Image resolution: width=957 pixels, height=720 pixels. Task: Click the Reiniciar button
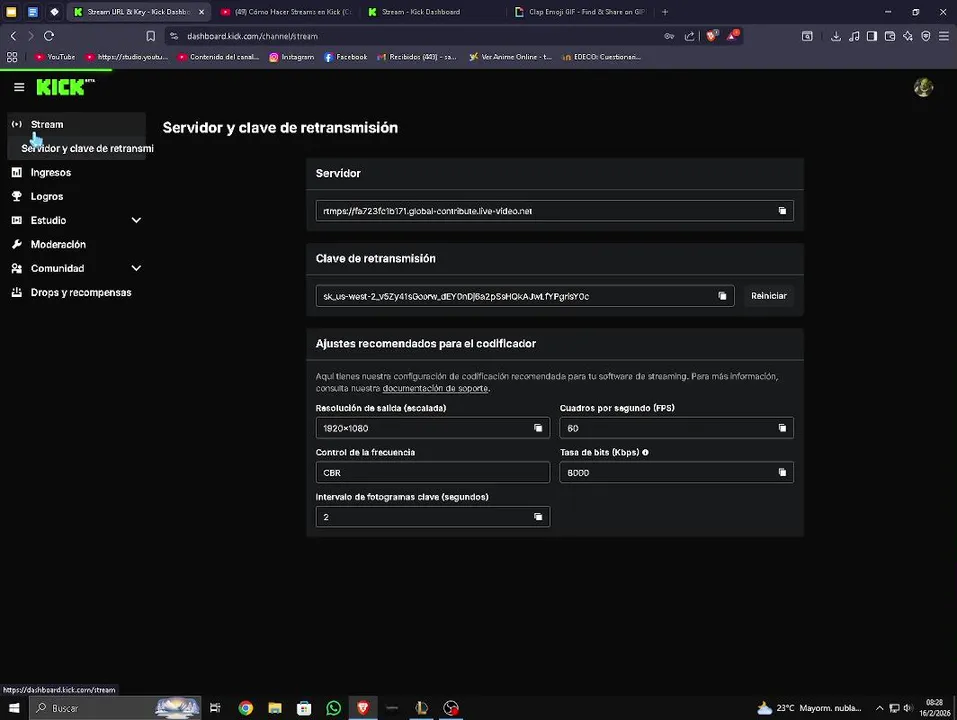(x=768, y=296)
